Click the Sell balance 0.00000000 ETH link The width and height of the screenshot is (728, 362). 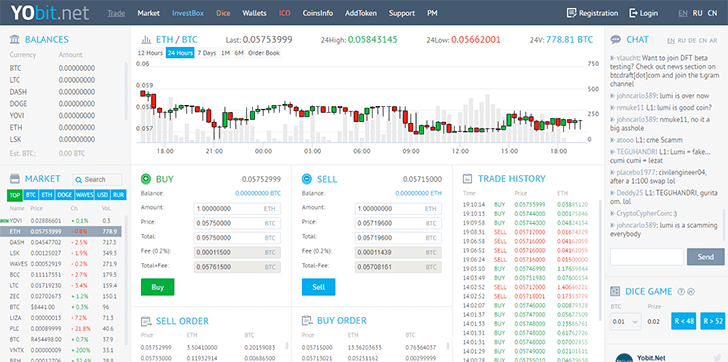pyautogui.click(x=419, y=193)
